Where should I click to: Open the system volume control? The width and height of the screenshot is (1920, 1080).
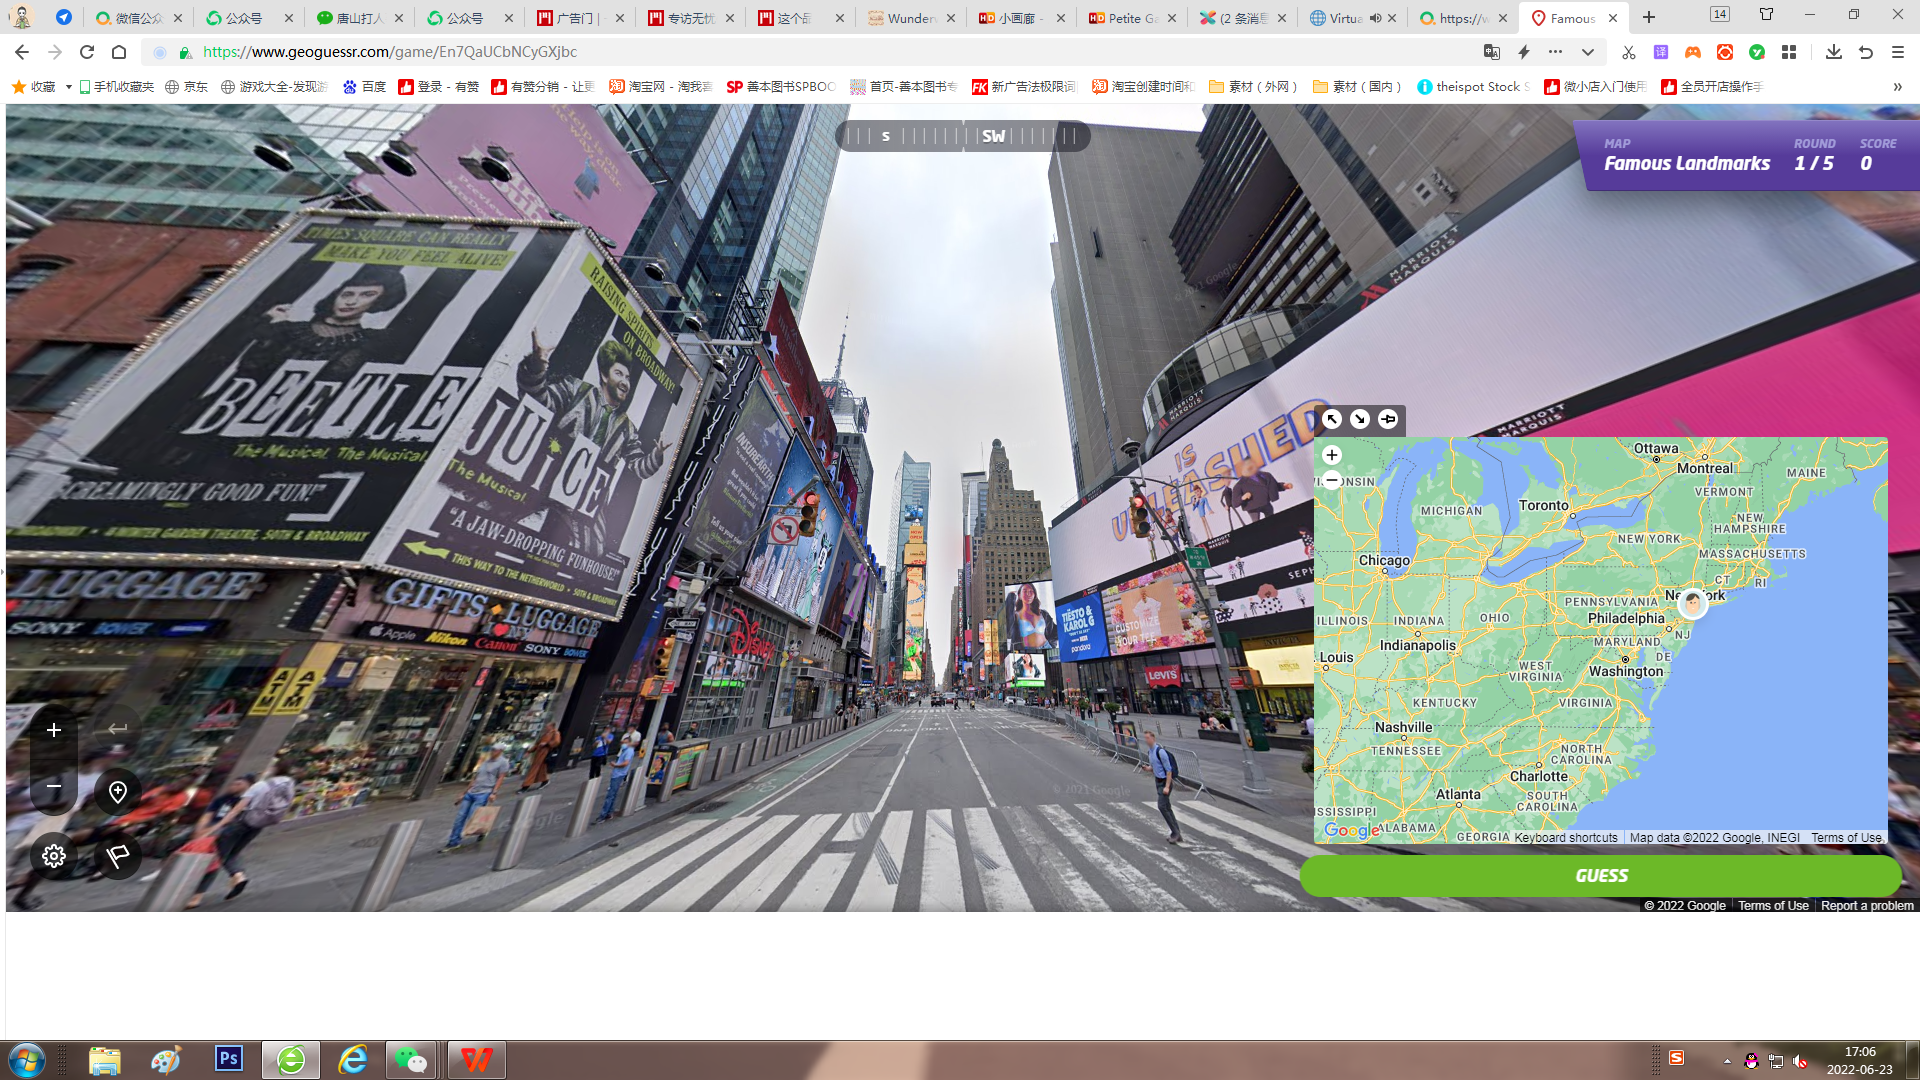point(1800,1060)
